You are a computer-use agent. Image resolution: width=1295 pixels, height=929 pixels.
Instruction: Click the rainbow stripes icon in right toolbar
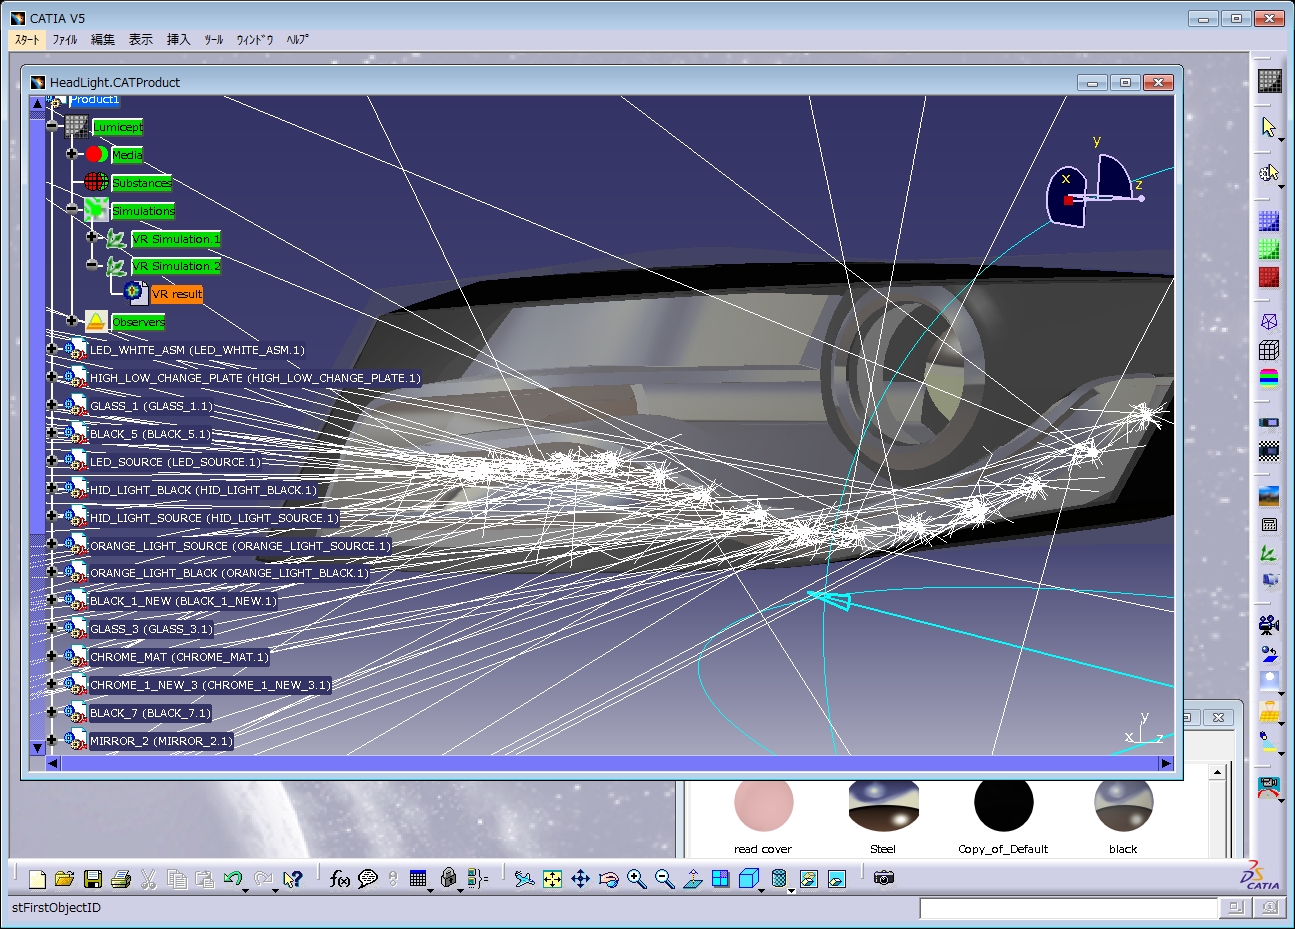(1269, 378)
